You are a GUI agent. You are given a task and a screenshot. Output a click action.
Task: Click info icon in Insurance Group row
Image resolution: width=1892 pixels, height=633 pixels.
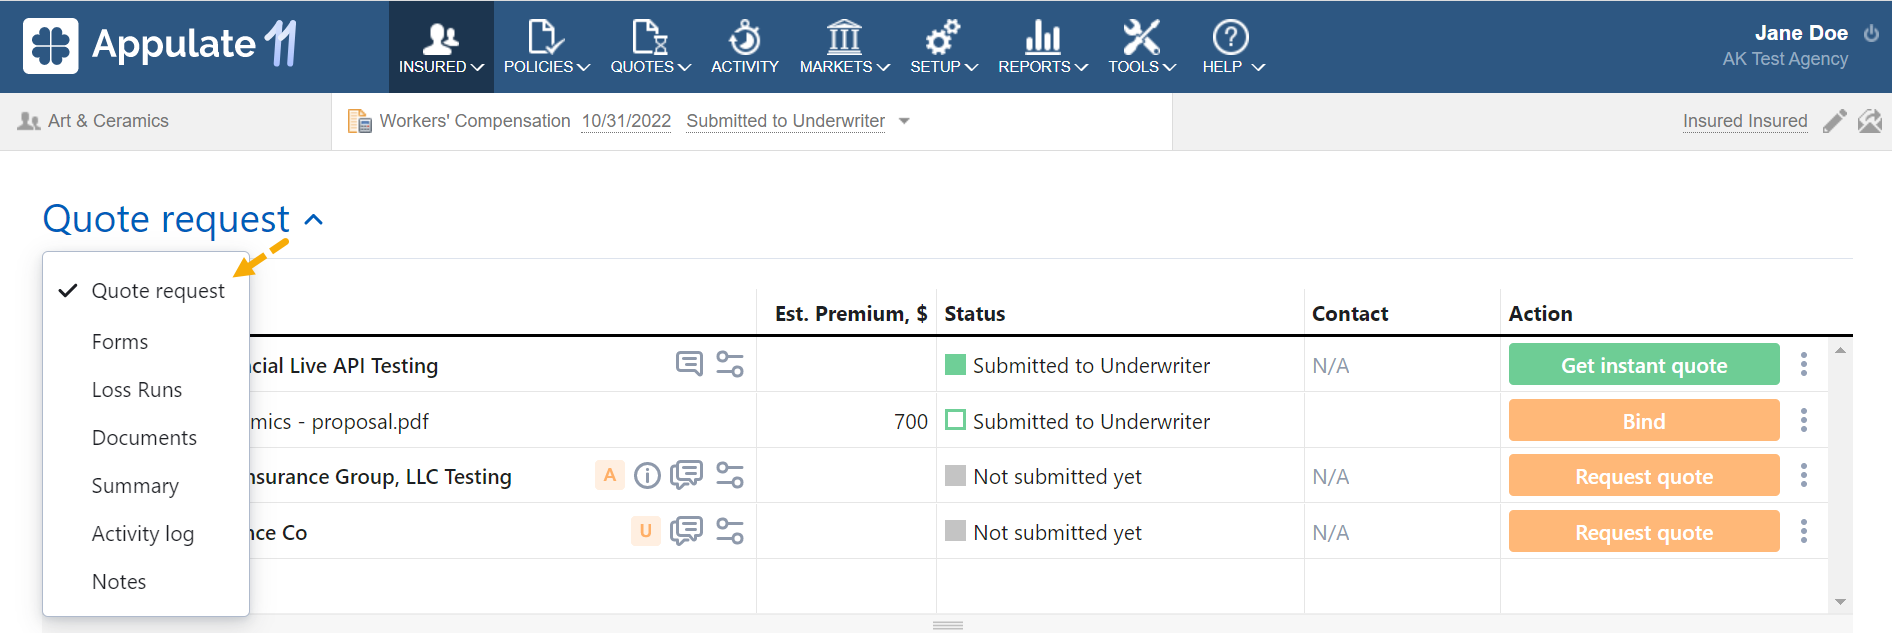(648, 475)
